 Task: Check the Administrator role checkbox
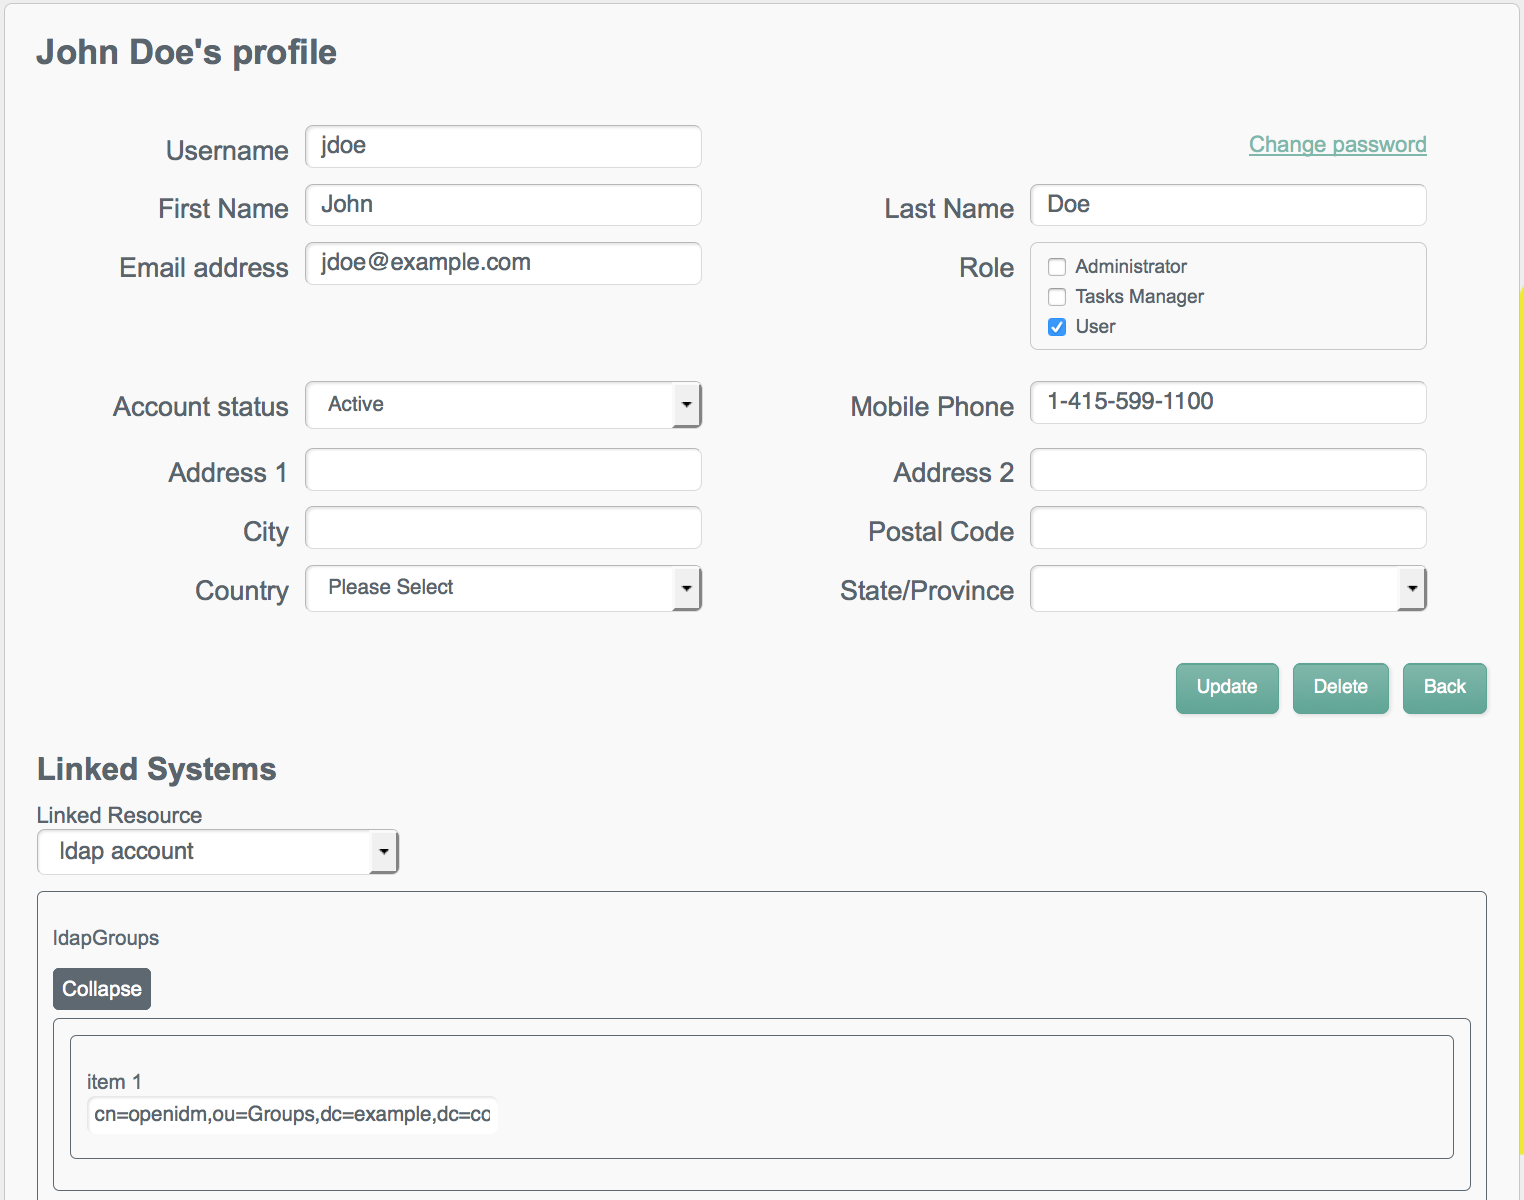pos(1057,267)
